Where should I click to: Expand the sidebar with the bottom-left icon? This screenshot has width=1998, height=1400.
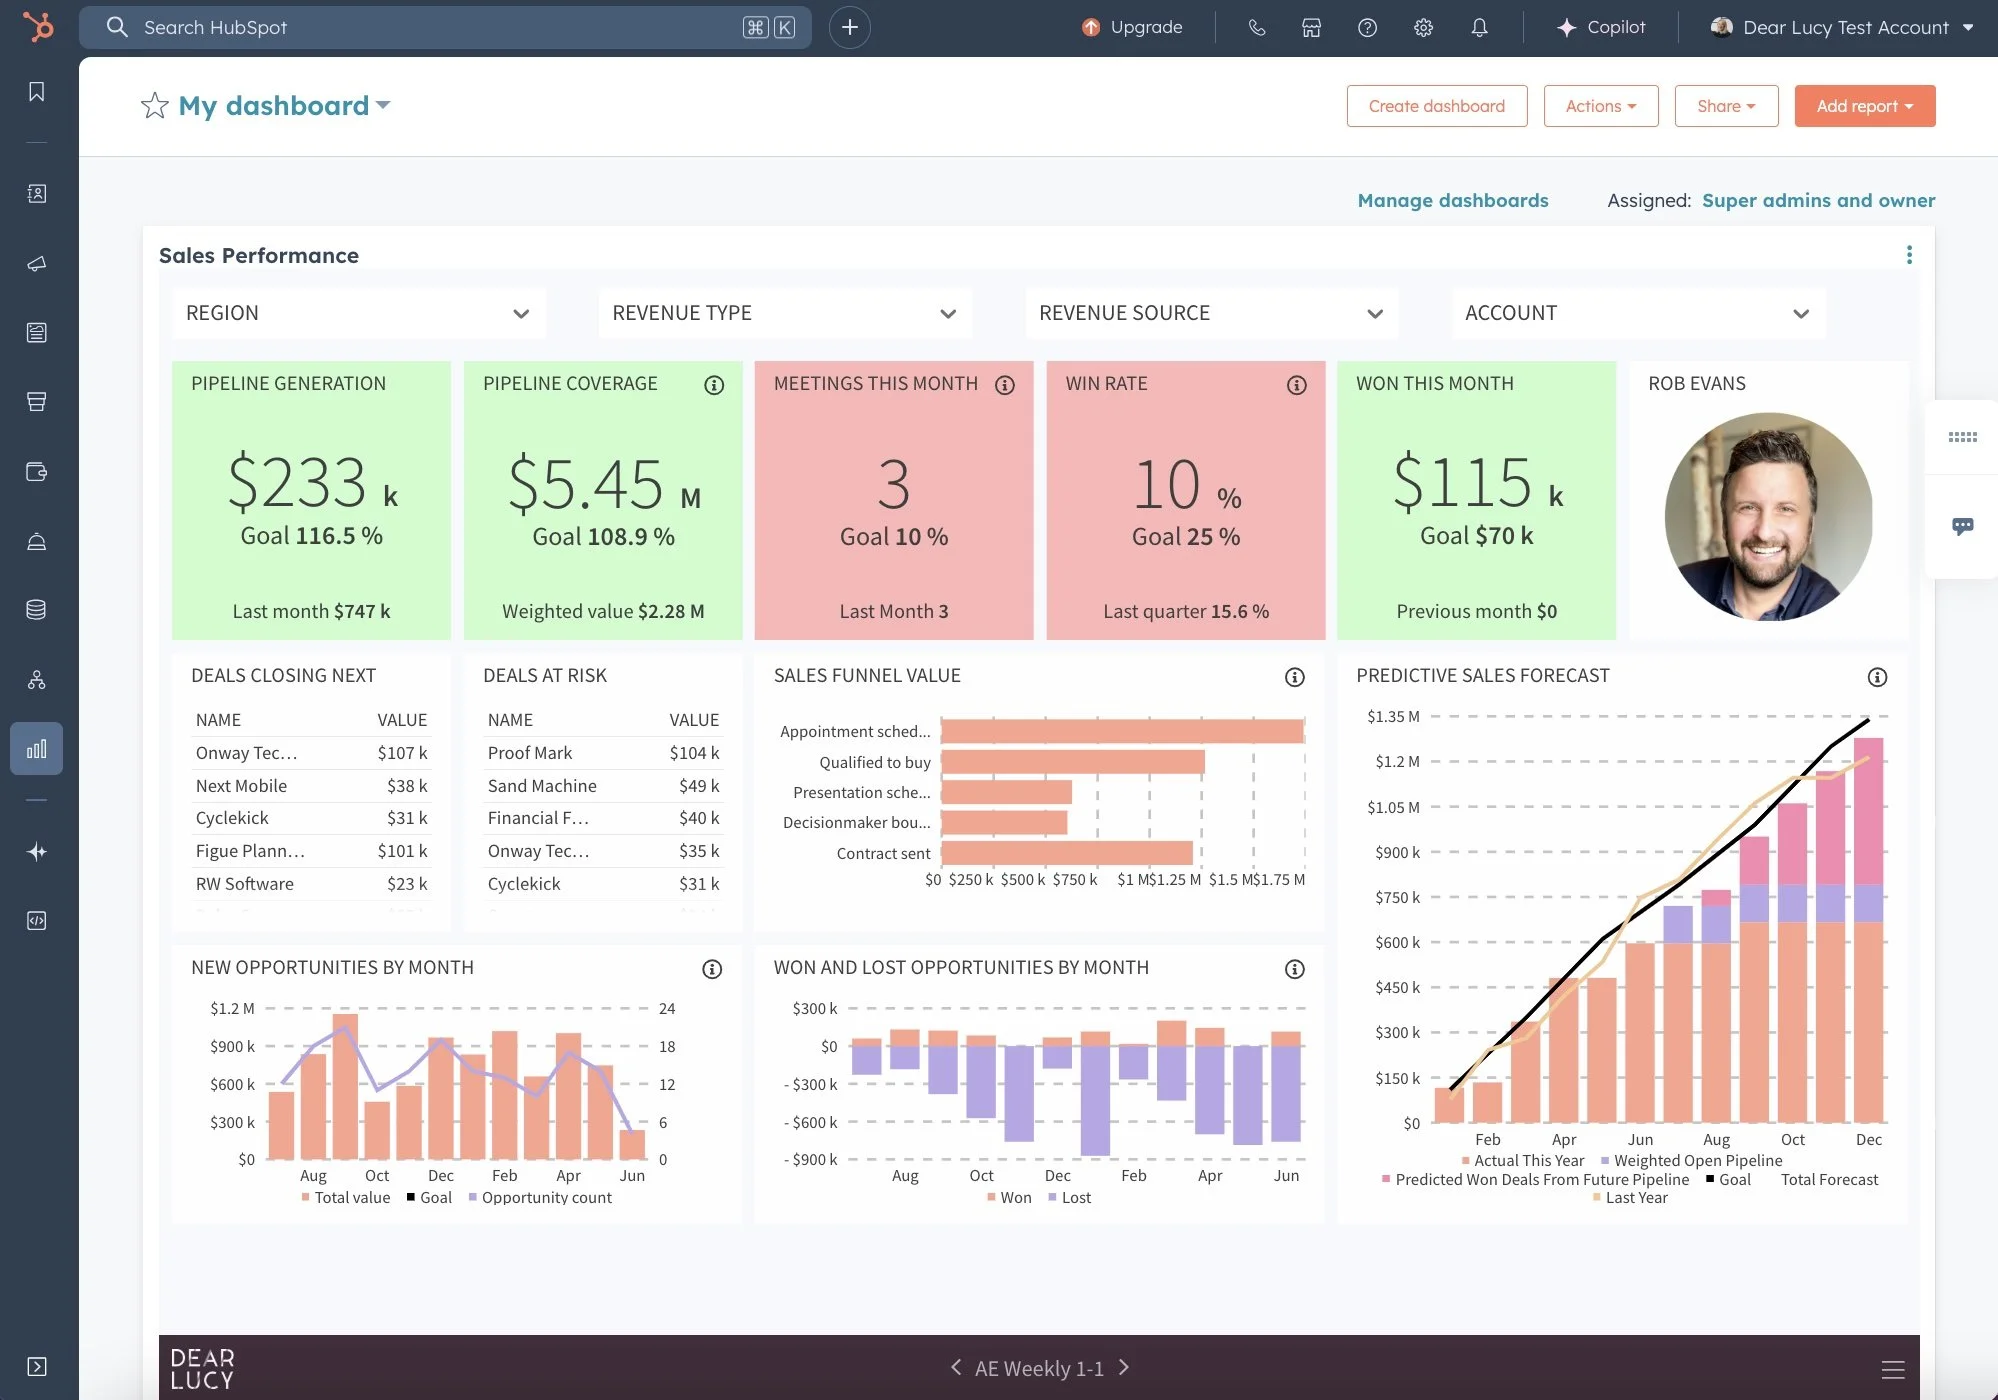pyautogui.click(x=37, y=1367)
